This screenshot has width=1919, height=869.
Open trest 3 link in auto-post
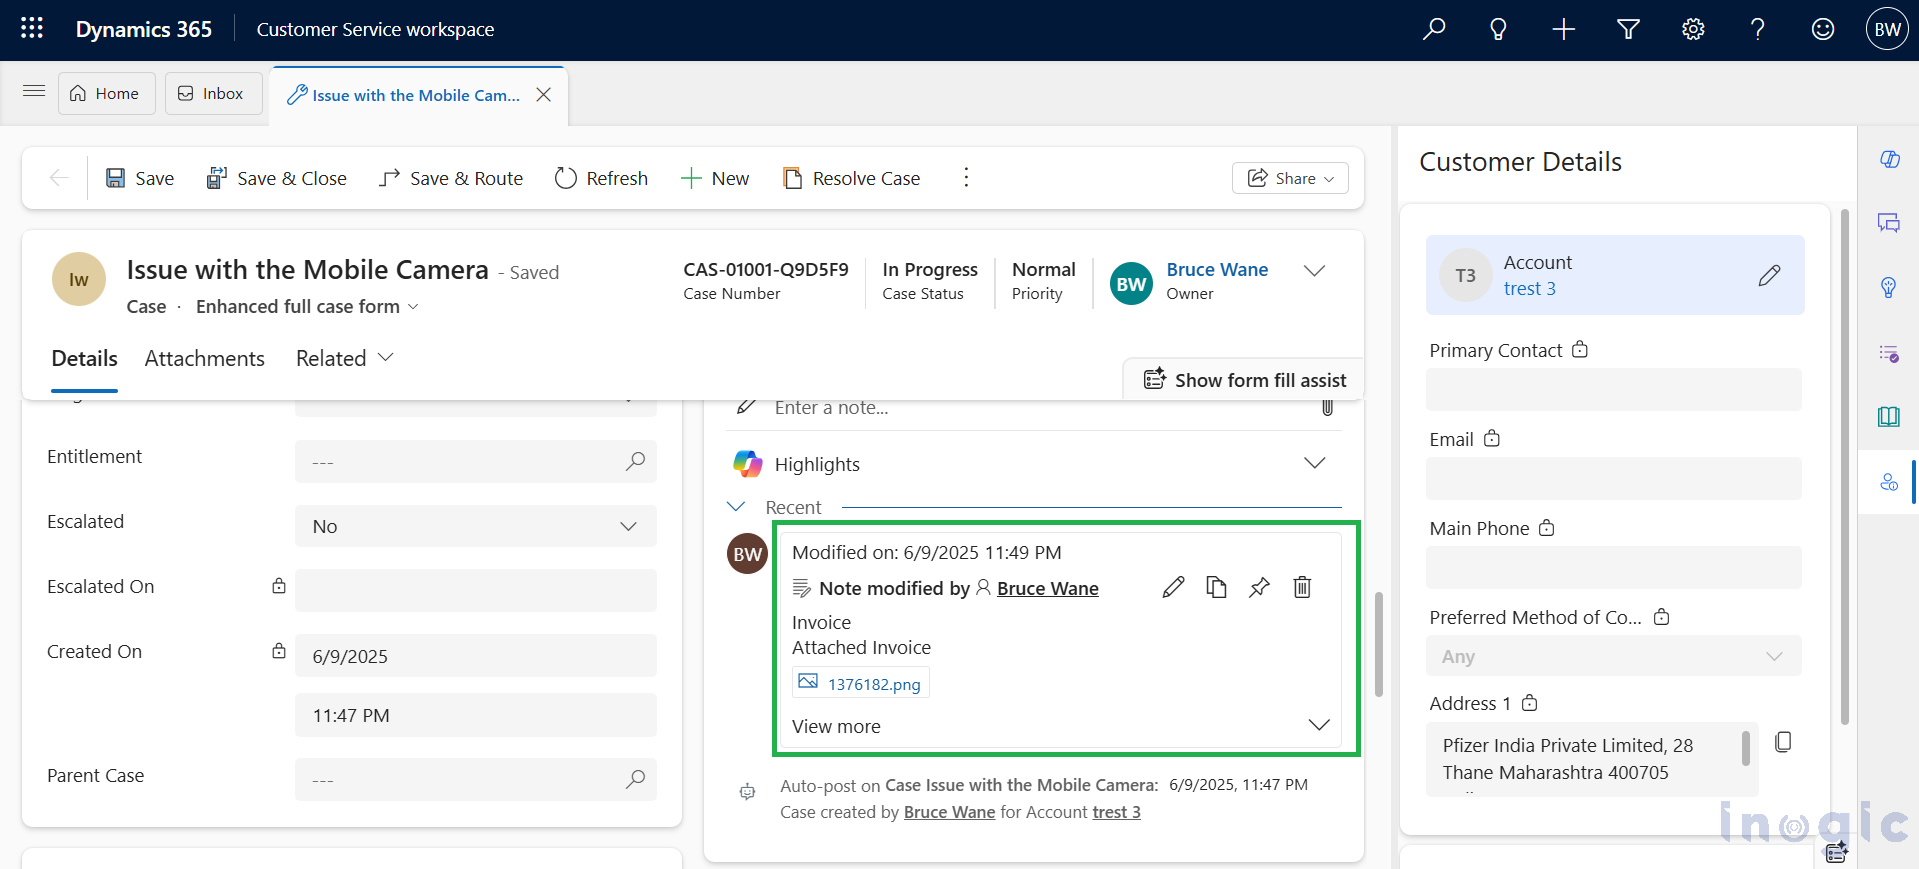click(1116, 812)
